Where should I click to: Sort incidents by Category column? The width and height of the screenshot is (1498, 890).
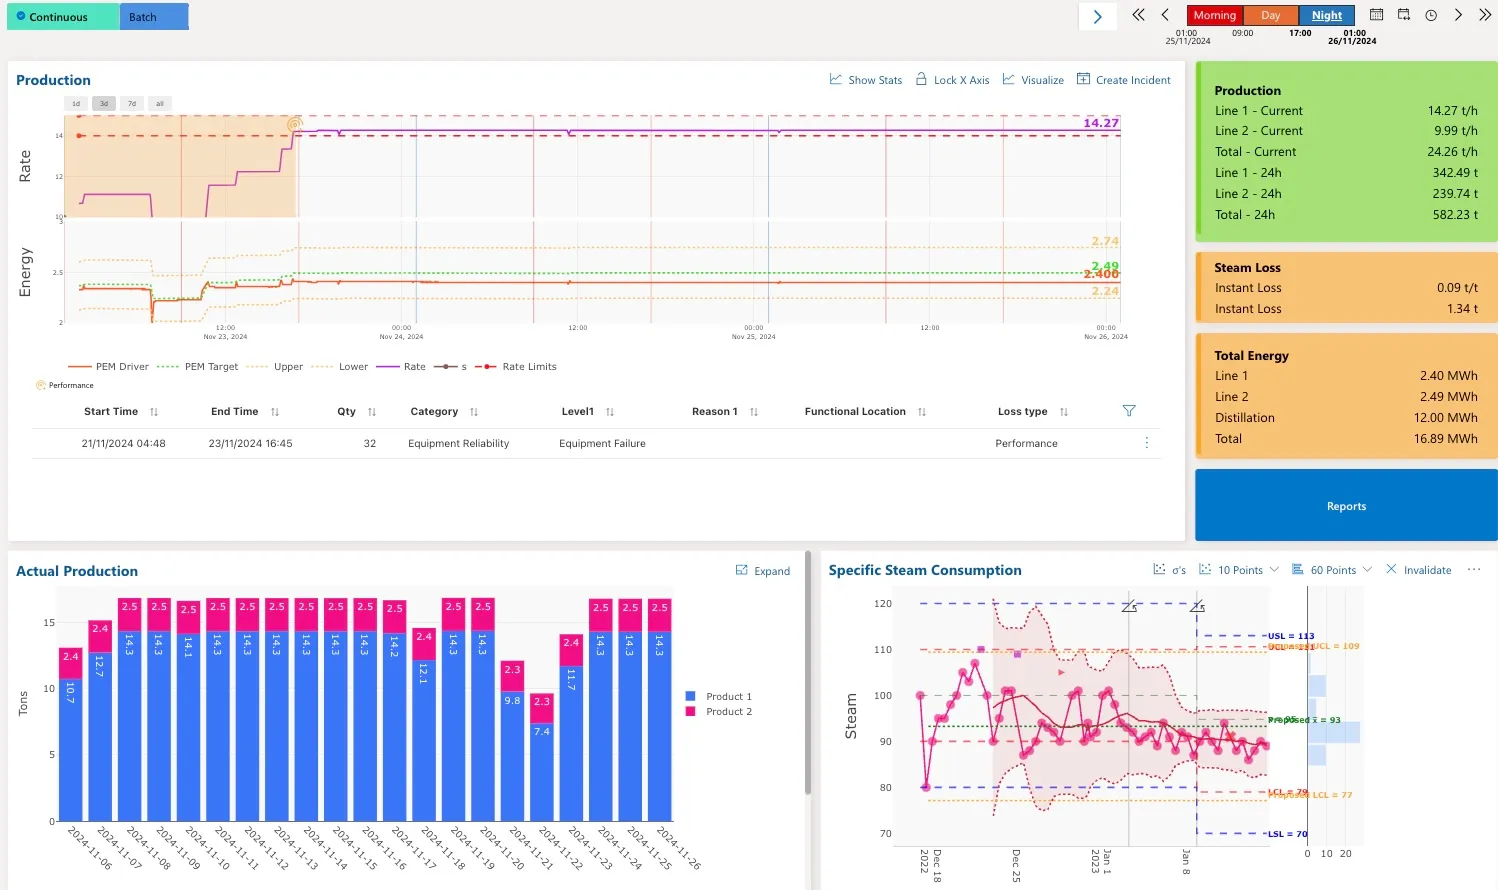[x=474, y=412]
